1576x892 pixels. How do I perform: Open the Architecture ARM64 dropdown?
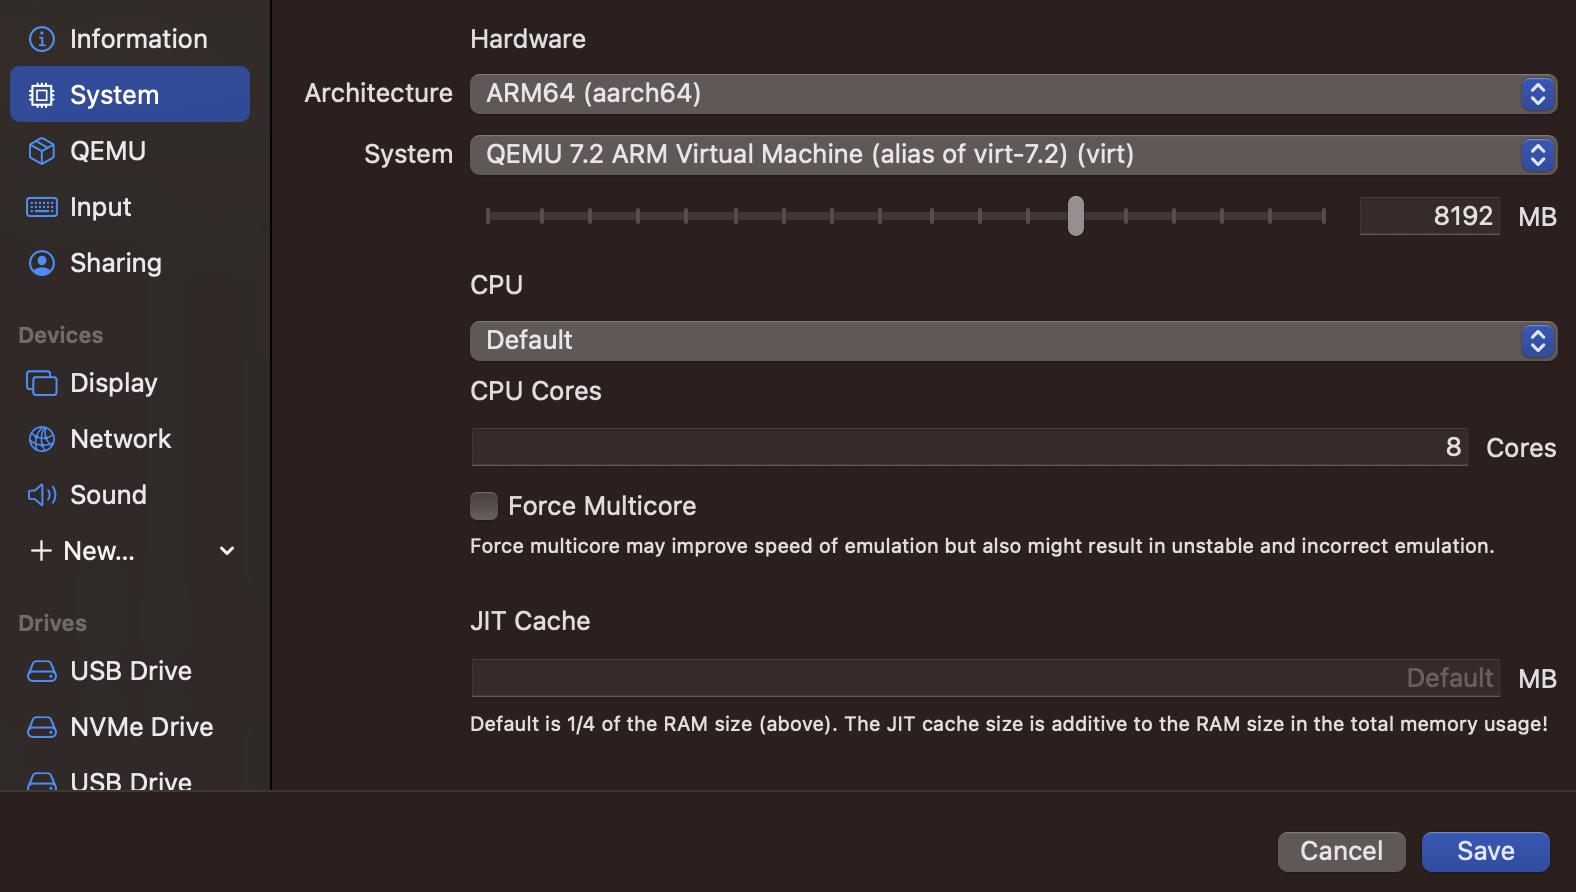[1013, 93]
